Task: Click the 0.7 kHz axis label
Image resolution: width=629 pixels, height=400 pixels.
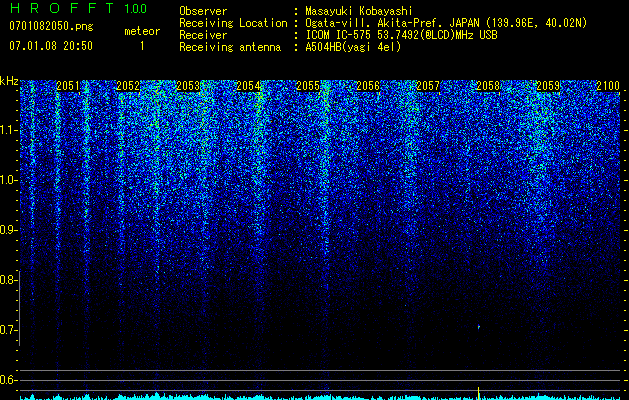Action: coord(8,330)
